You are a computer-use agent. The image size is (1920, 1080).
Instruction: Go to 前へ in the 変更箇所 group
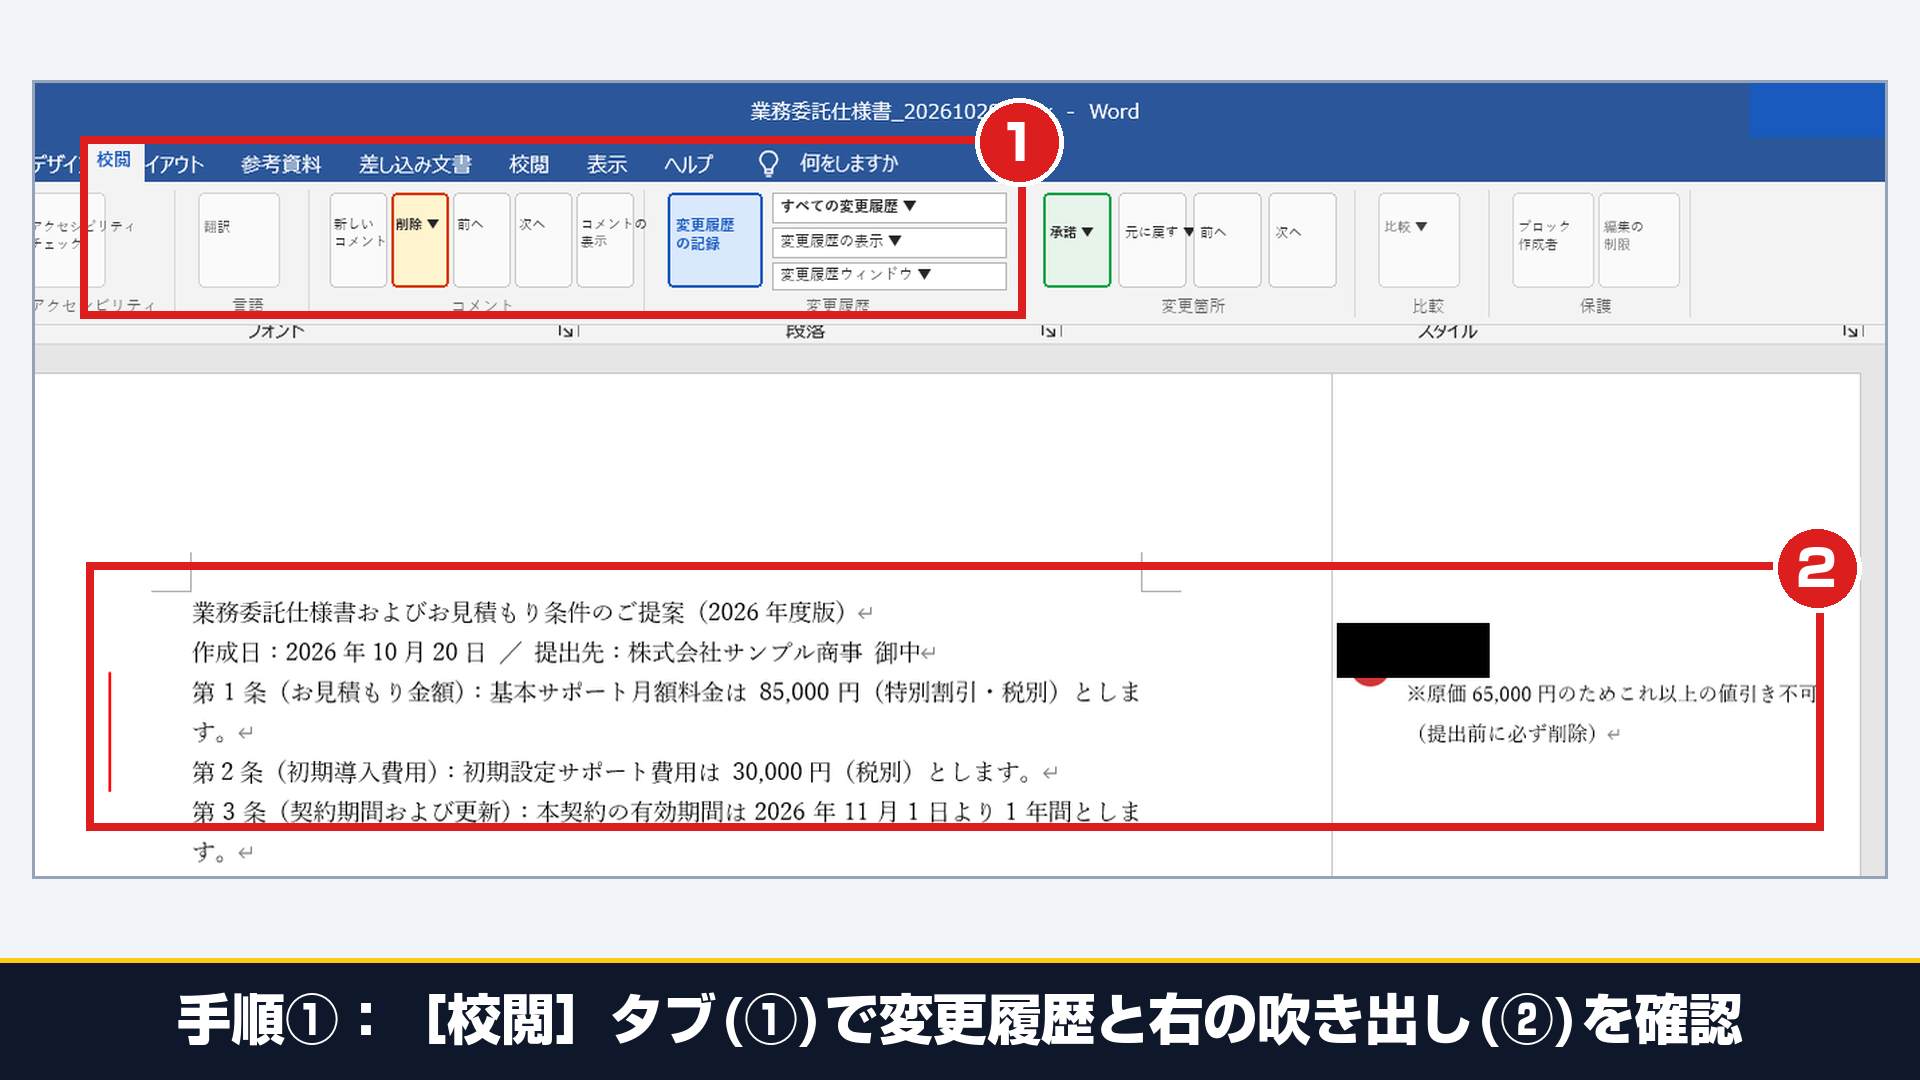coord(1227,240)
